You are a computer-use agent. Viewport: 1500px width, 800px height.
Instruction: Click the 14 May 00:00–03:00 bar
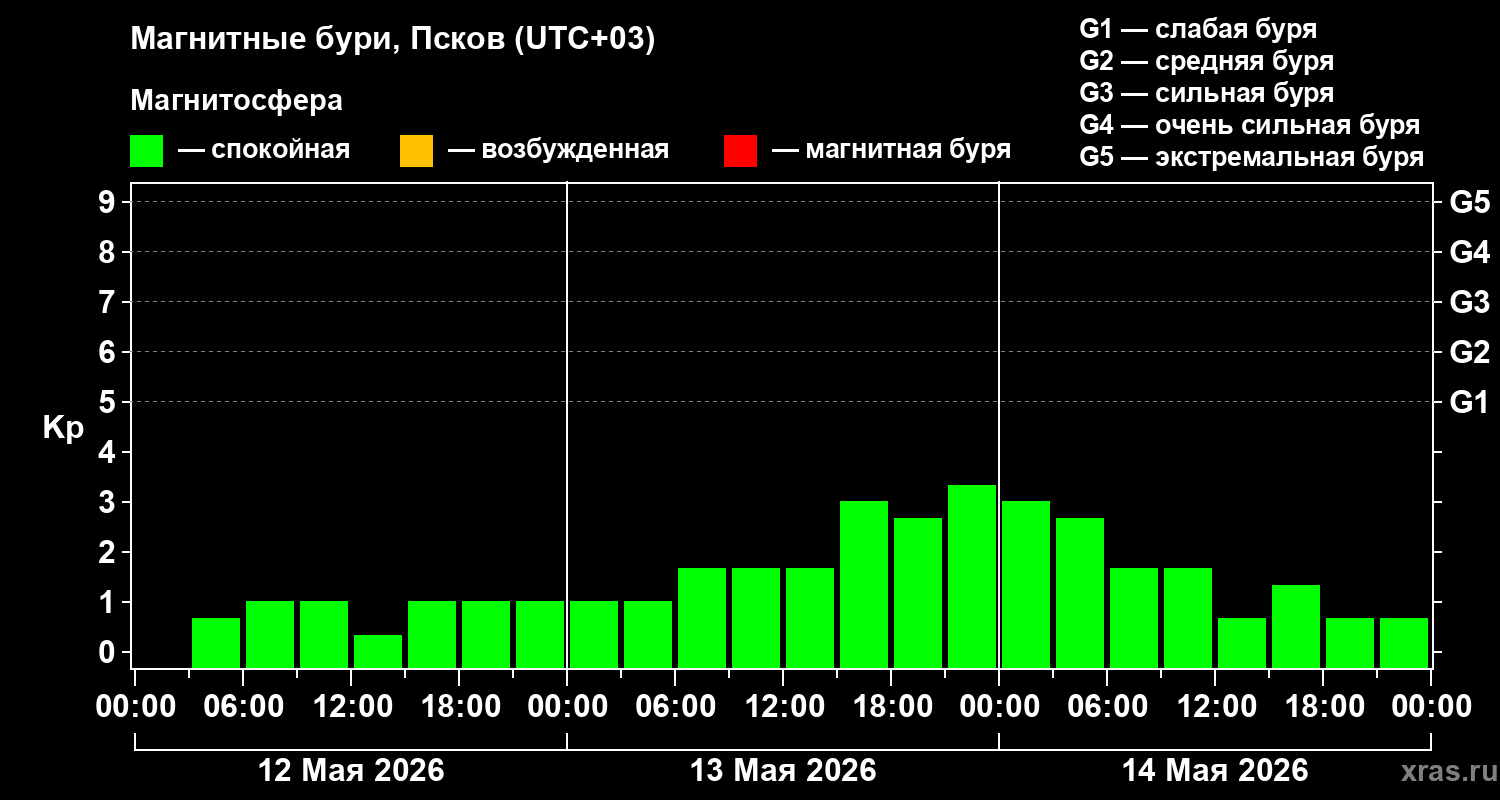[x=1026, y=584]
